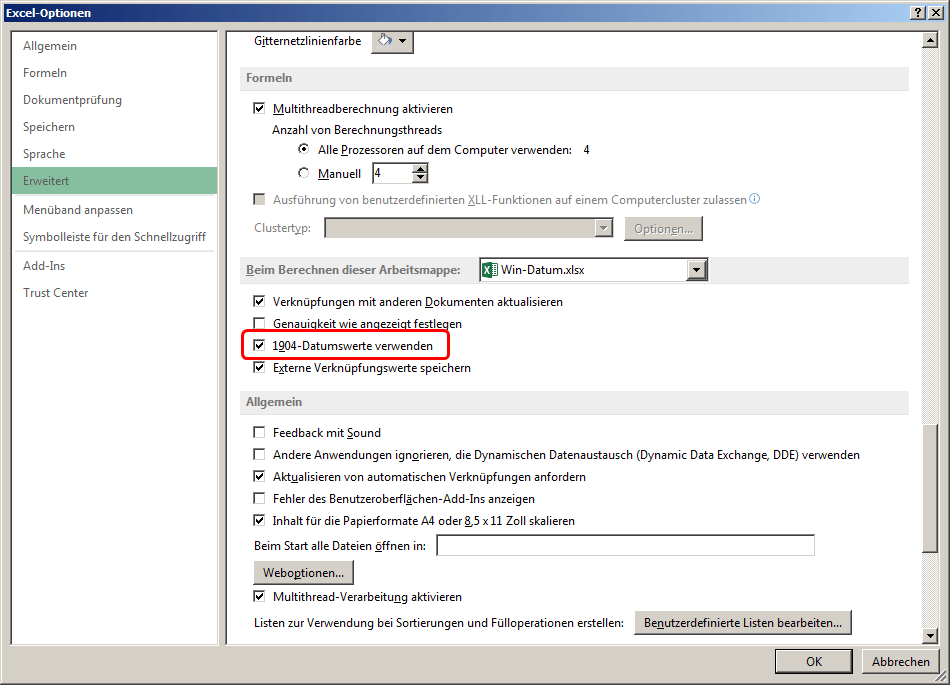Toggle Multithreadberechnung aktivieren checkbox

tap(259, 108)
